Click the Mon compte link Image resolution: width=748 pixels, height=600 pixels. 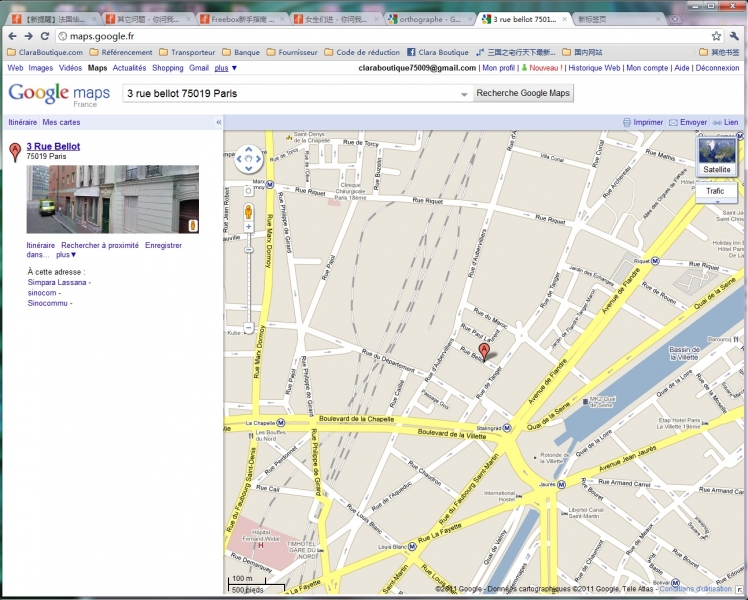(647, 68)
